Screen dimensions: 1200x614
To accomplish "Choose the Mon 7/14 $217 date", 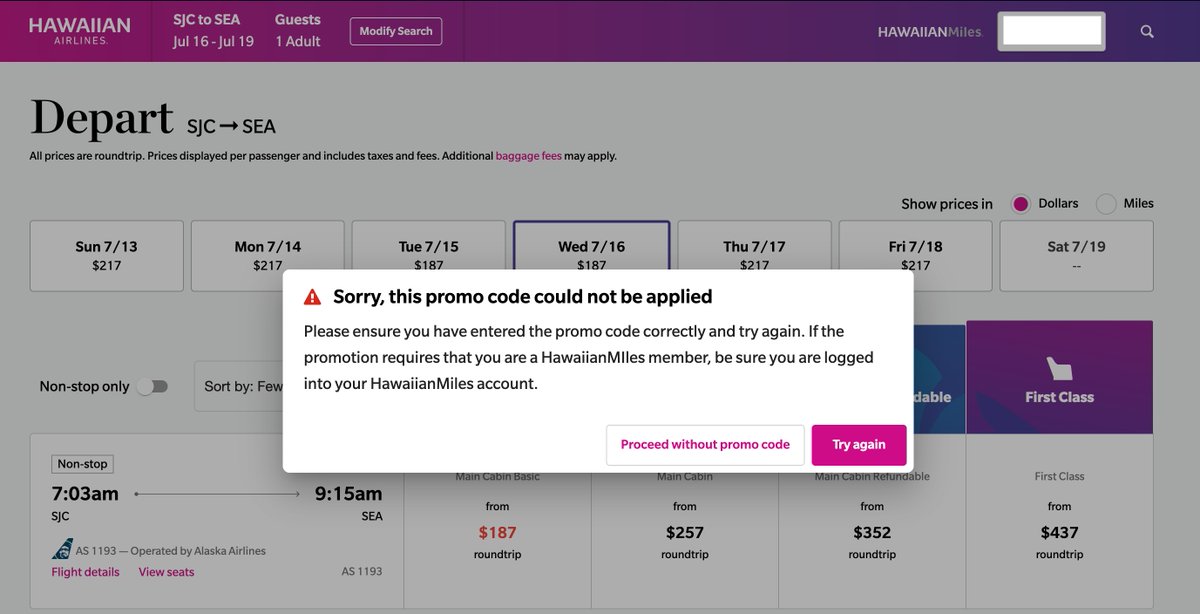I will [268, 256].
